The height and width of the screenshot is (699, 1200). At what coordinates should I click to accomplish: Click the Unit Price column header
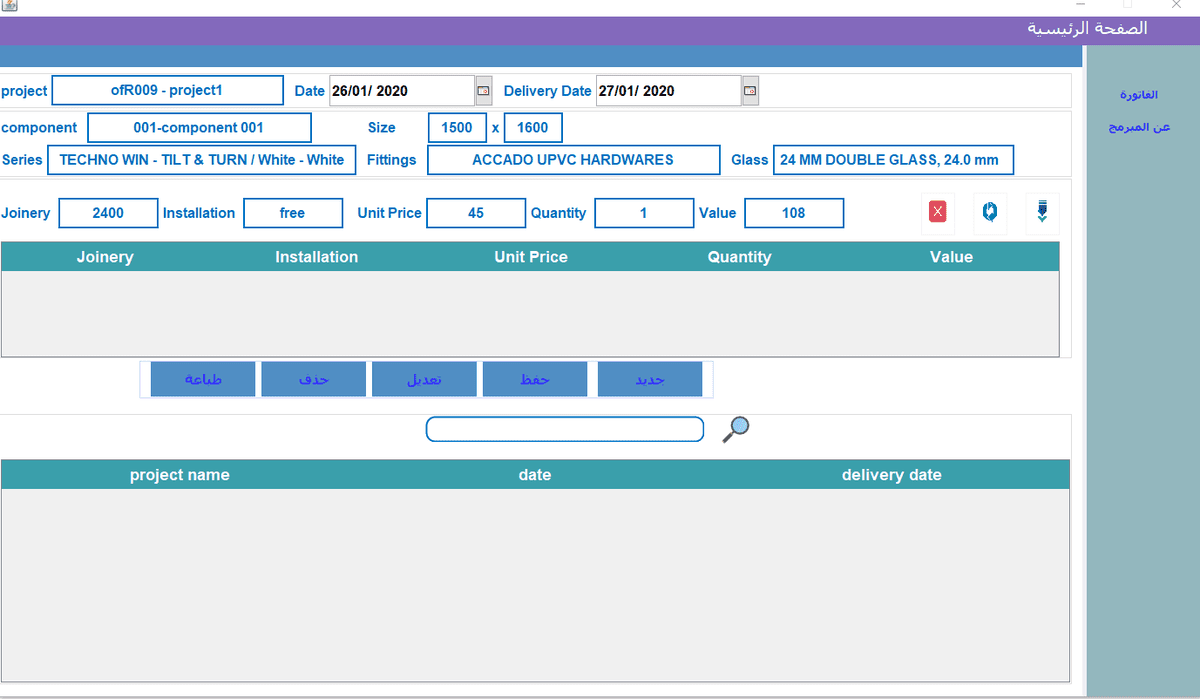point(531,257)
